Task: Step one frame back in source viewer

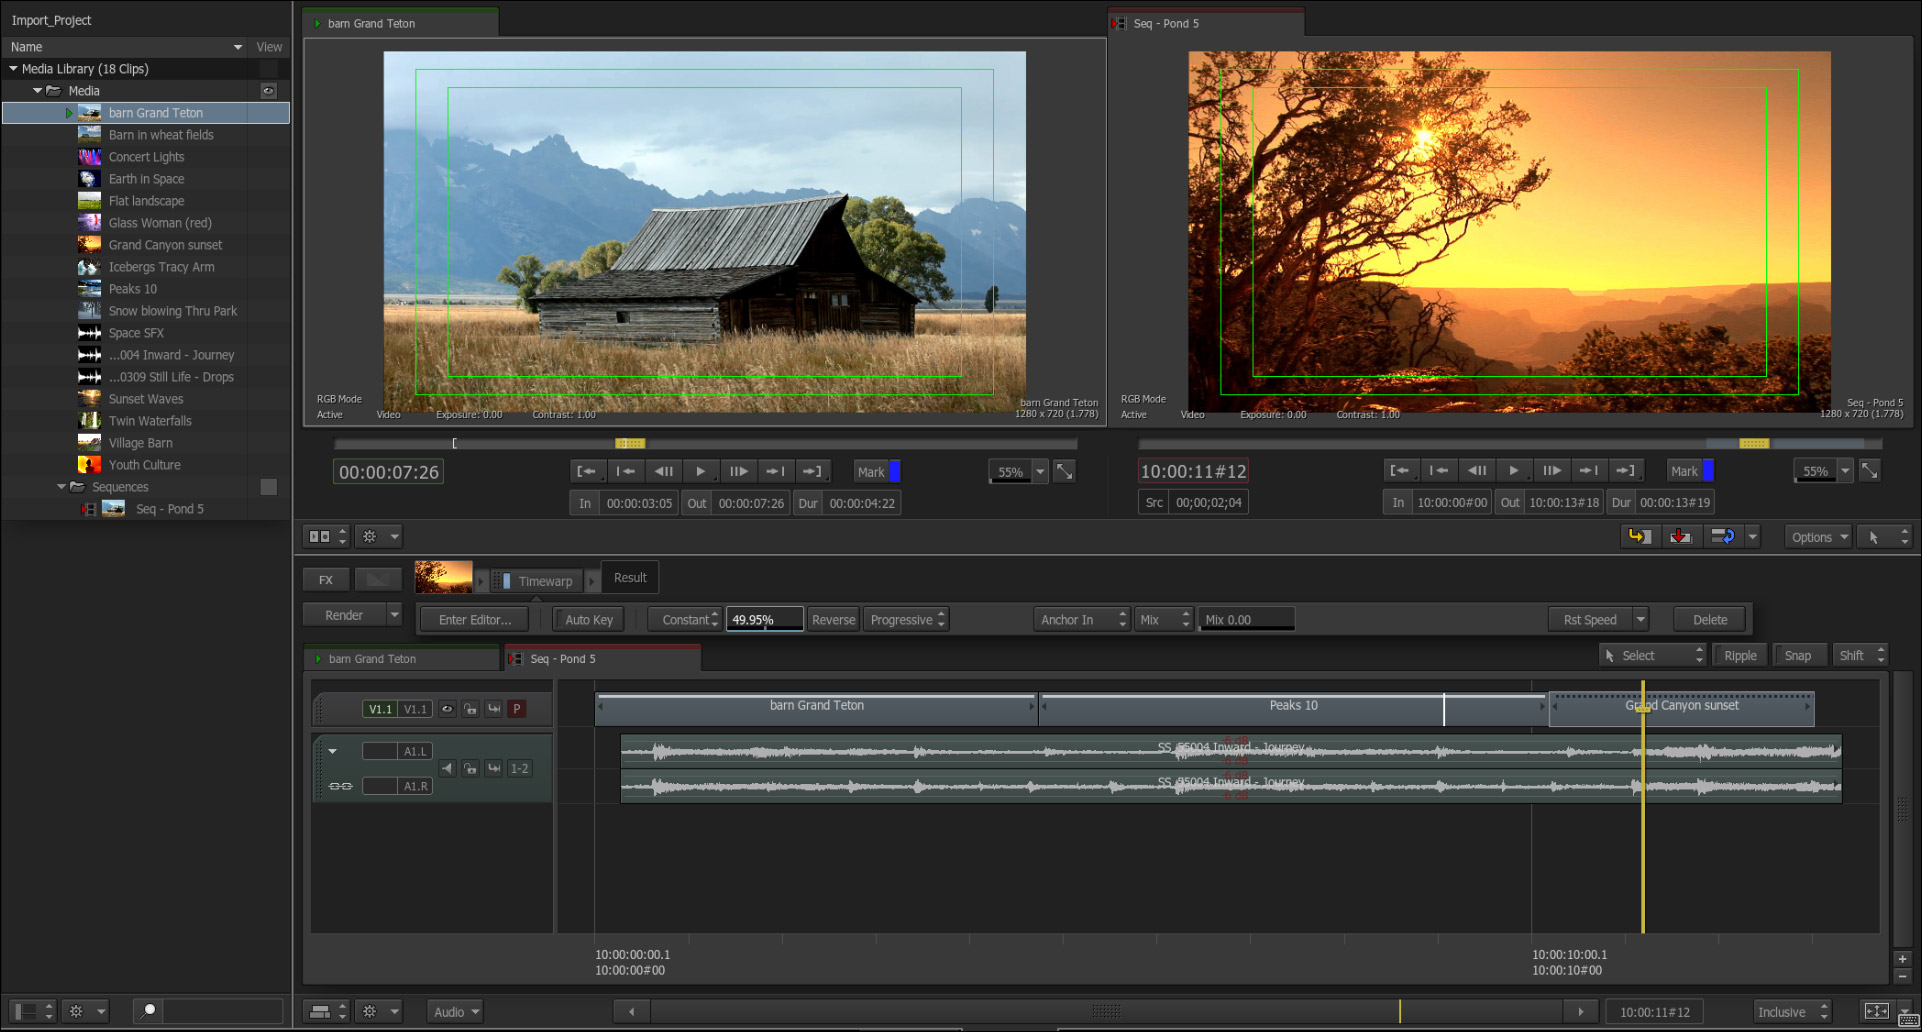Action: 664,471
